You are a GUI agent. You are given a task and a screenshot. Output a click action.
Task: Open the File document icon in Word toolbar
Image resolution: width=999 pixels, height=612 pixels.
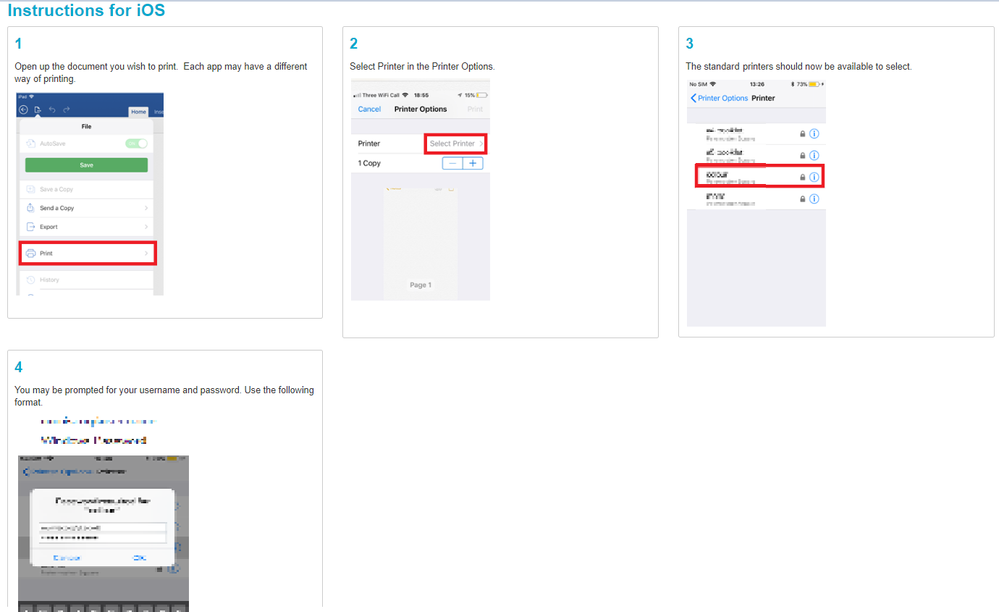tap(38, 110)
